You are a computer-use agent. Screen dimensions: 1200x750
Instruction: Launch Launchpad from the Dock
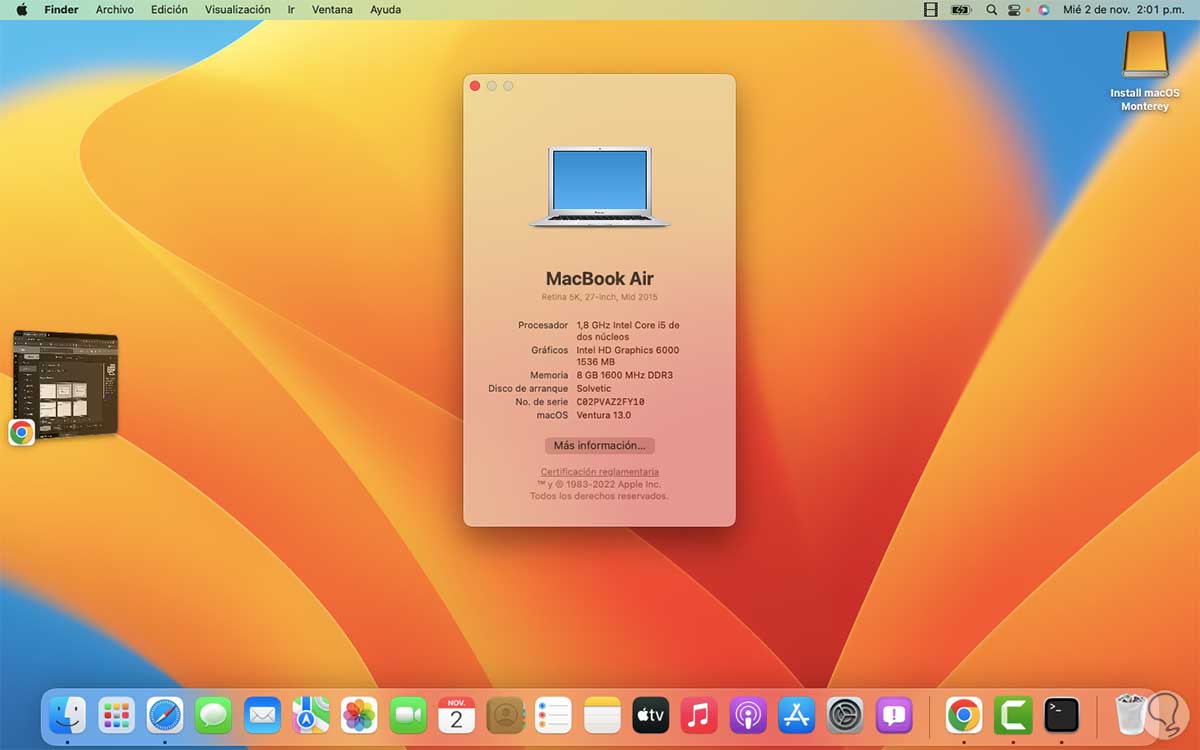(117, 716)
